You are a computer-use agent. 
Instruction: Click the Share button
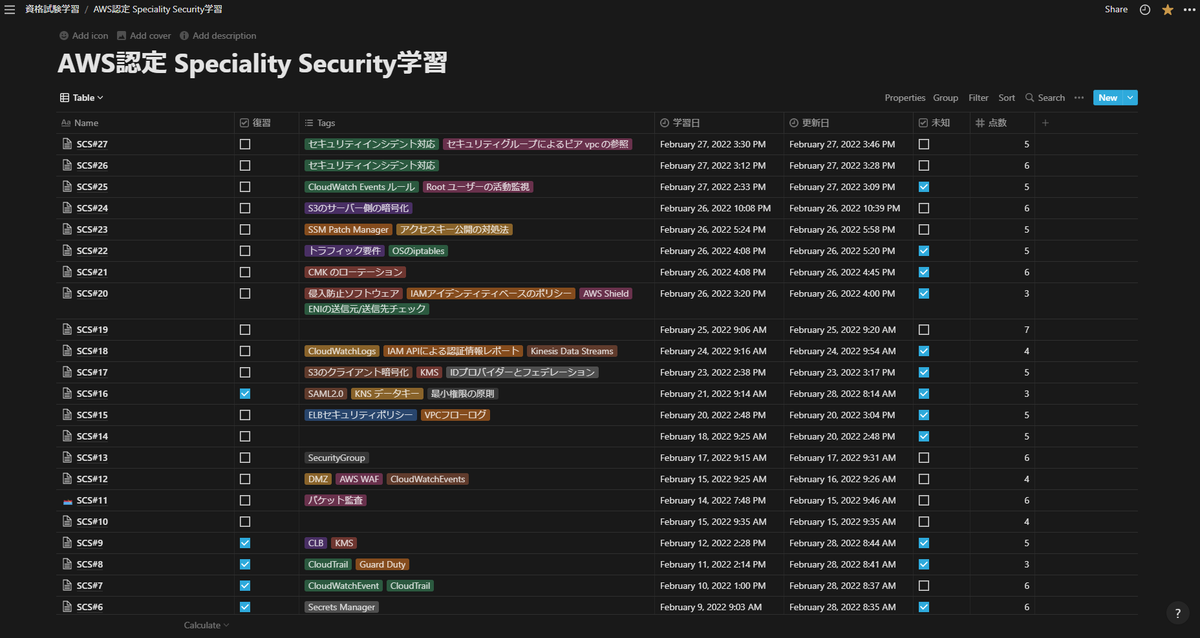[x=1116, y=9]
